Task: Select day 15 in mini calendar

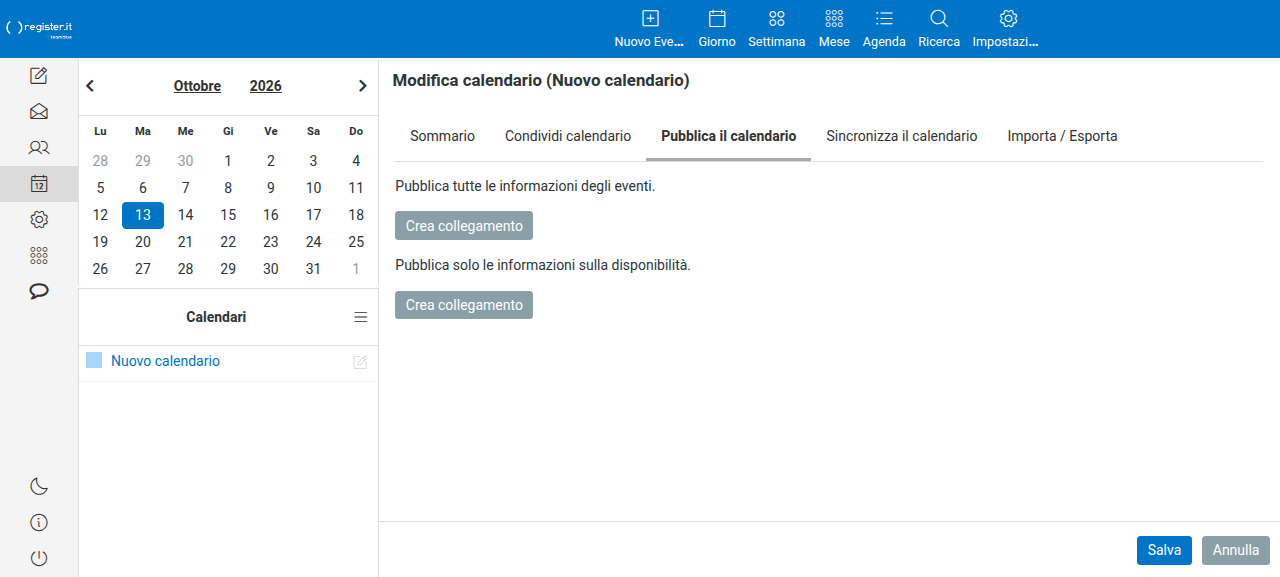Action: [x=228, y=215]
